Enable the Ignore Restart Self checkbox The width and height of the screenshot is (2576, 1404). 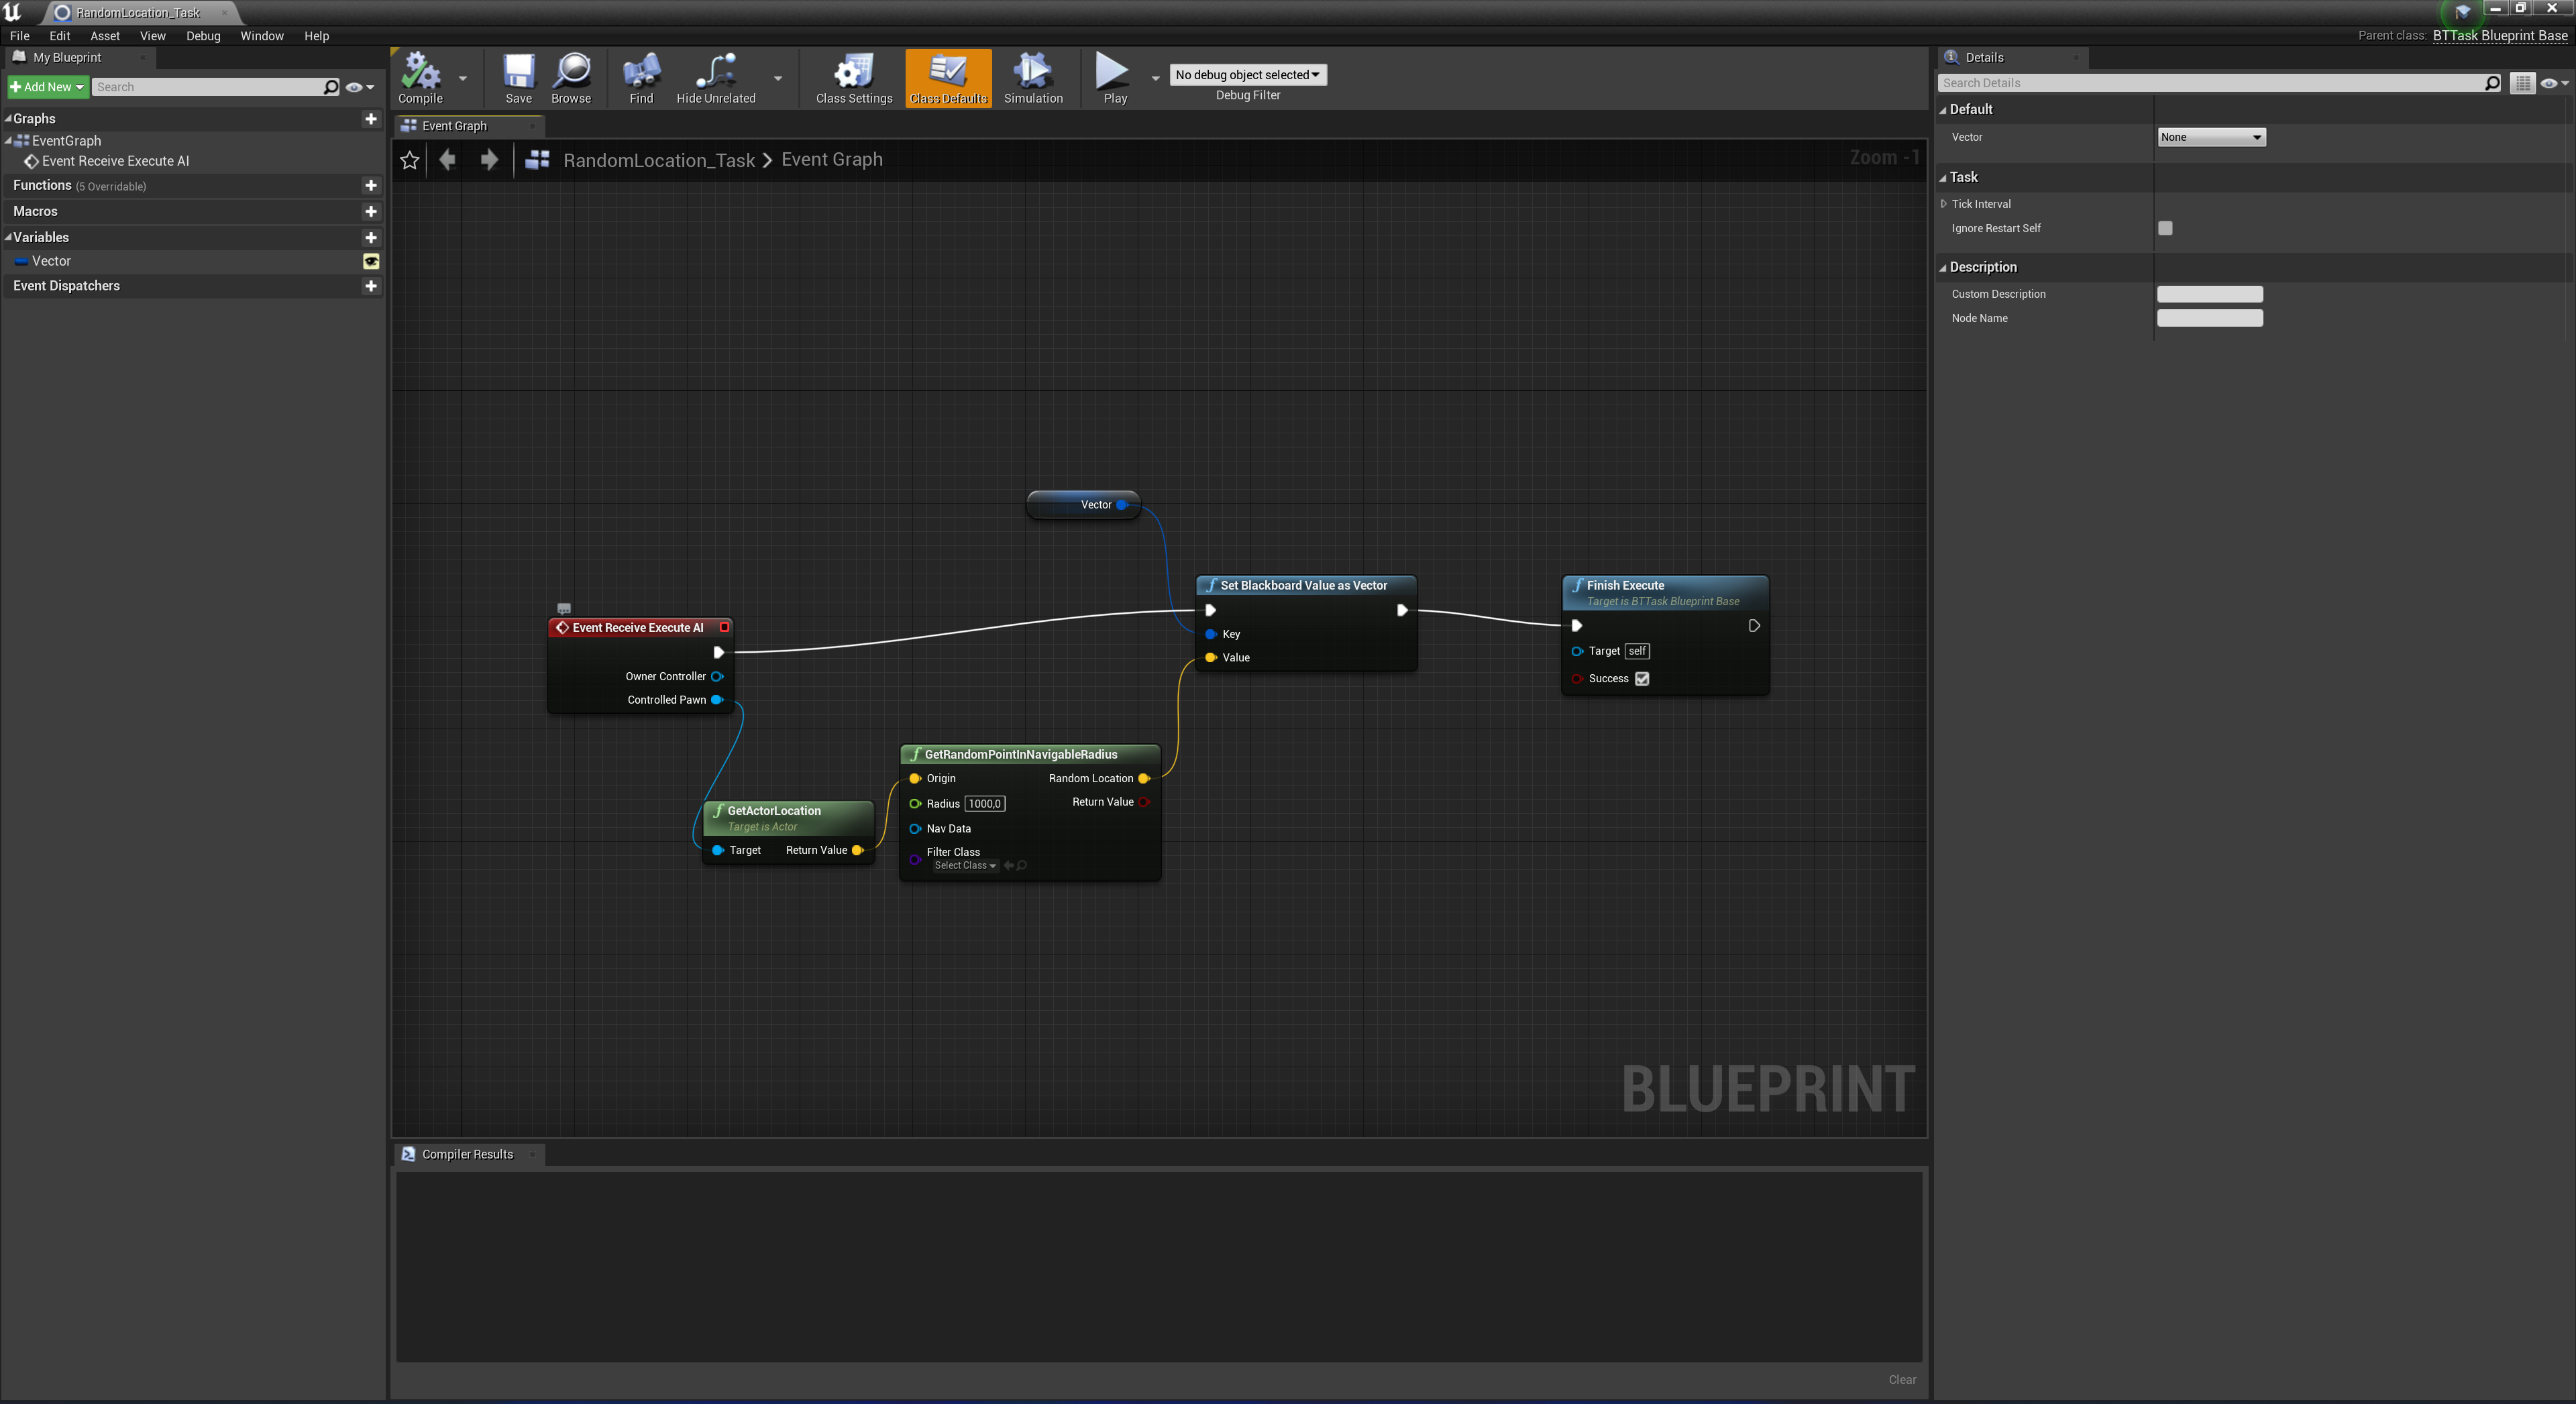point(2165,229)
